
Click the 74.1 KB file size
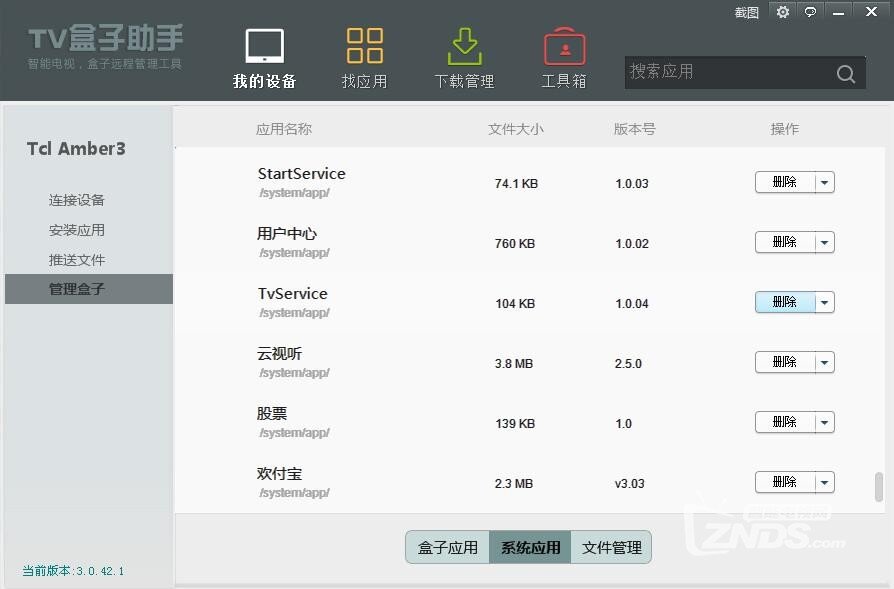point(517,184)
